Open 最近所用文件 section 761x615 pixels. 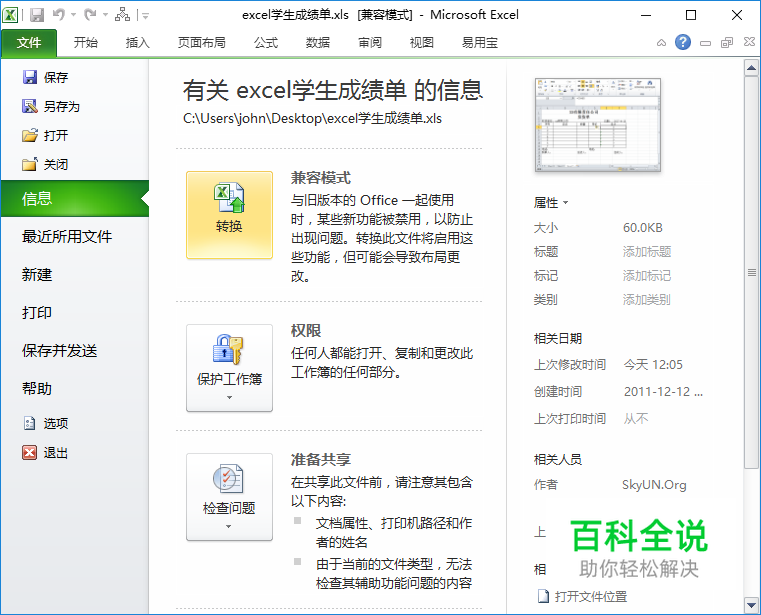pyautogui.click(x=66, y=236)
